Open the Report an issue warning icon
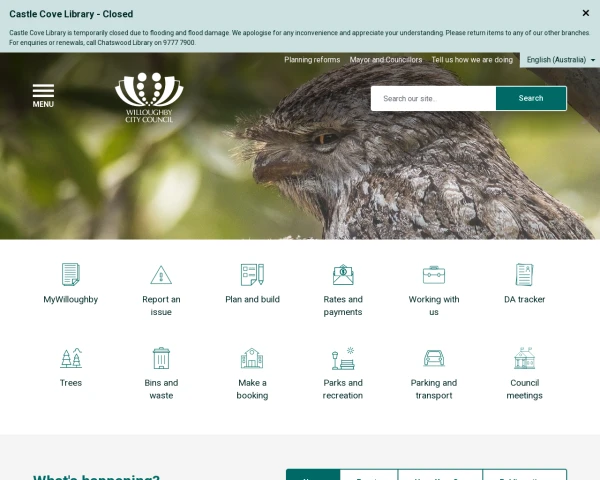 coord(161,275)
